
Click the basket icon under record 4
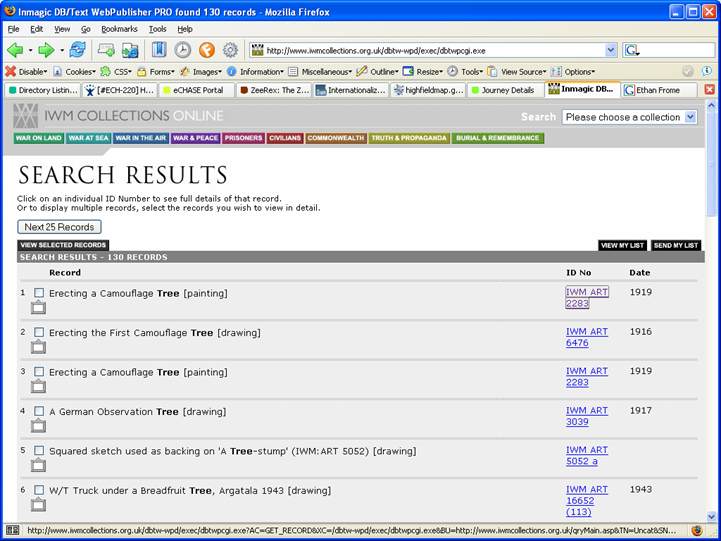click(x=39, y=426)
